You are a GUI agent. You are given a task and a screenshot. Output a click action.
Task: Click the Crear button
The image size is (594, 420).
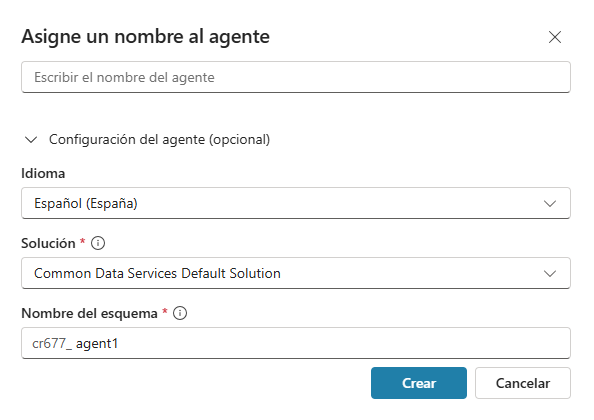click(419, 383)
